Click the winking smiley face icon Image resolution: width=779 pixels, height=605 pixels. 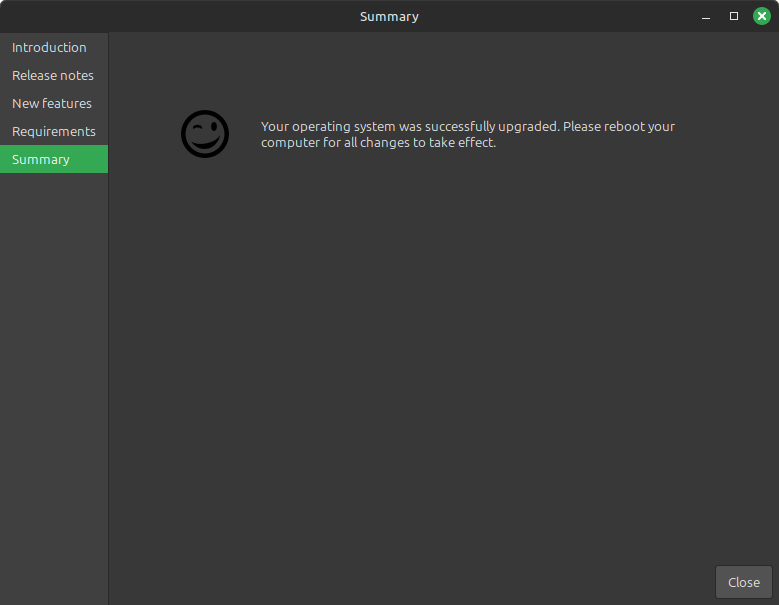click(x=205, y=134)
